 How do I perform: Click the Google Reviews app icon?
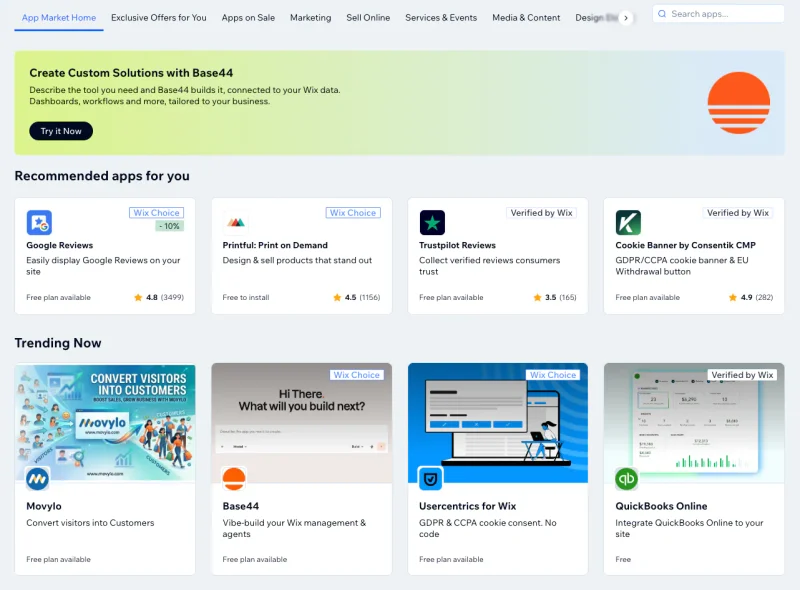[x=39, y=223]
